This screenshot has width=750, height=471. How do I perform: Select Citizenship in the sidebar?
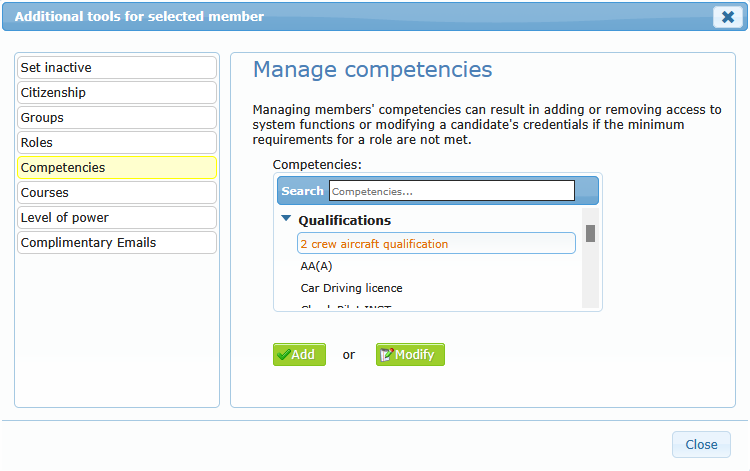117,93
